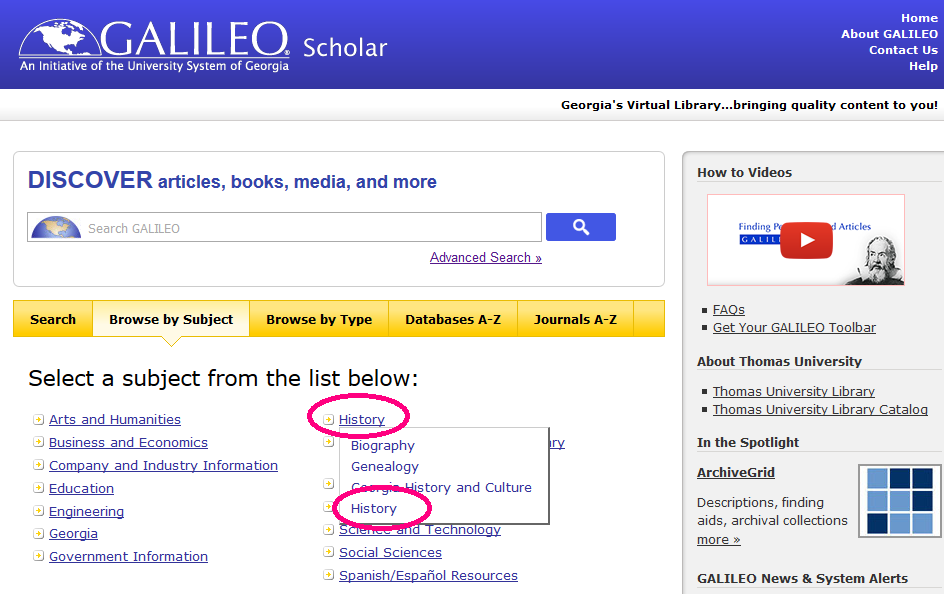Screen dimensions: 944x594
Task: Select Genealogy from the History submenu
Action: point(385,466)
